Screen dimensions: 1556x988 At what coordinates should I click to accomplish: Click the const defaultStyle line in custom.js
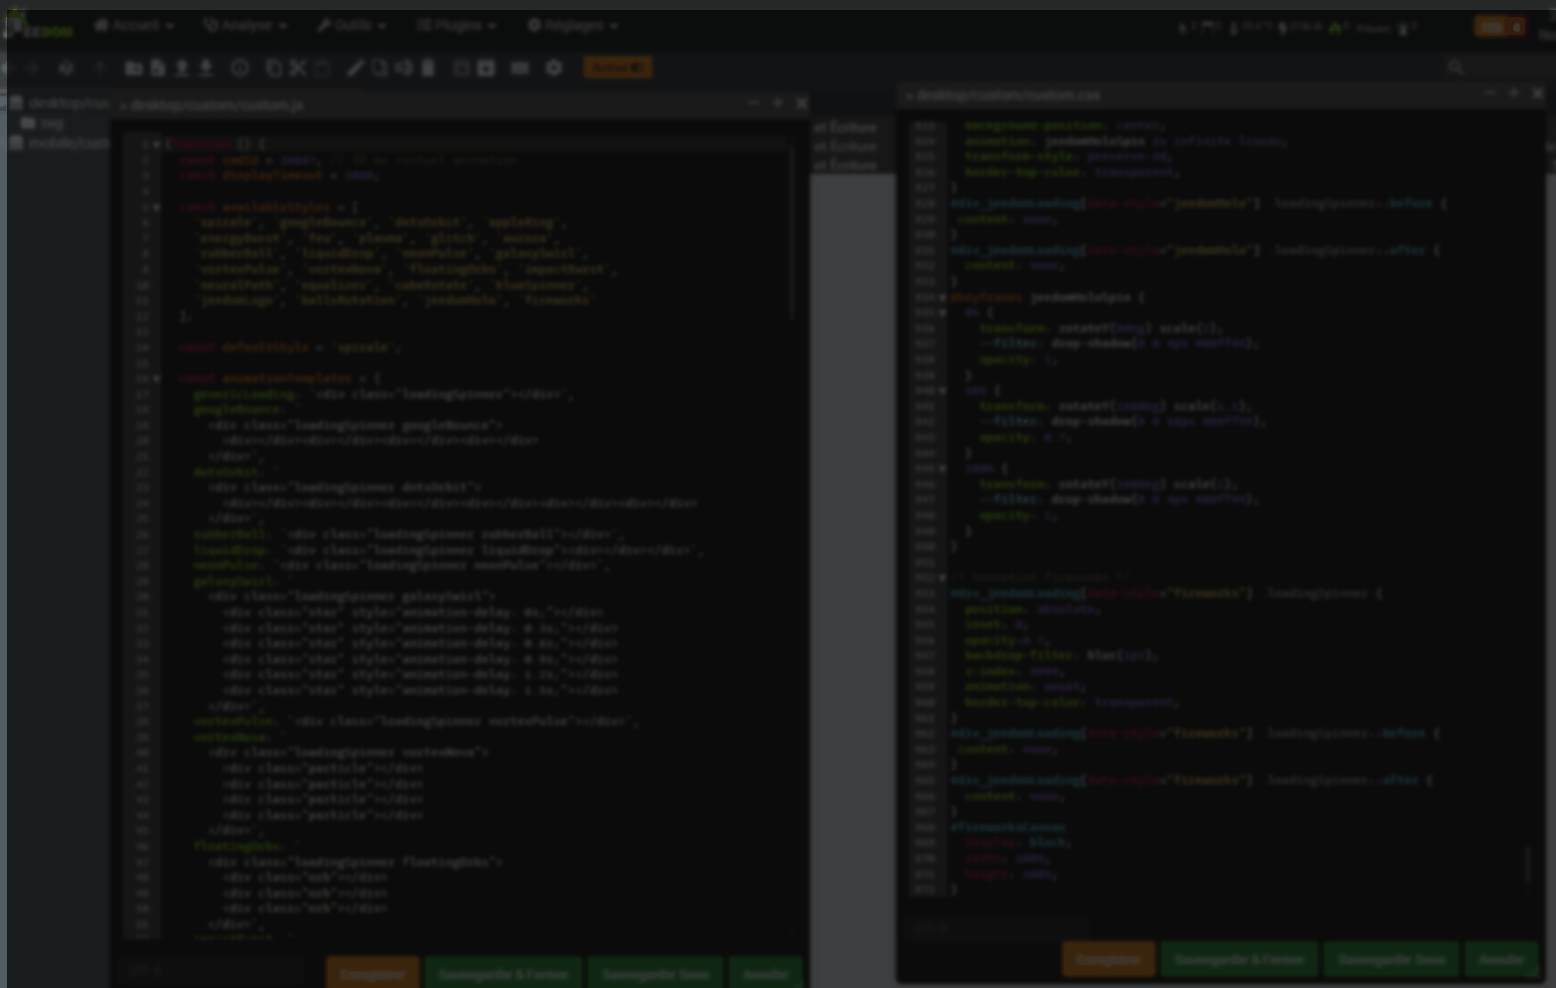coord(290,347)
